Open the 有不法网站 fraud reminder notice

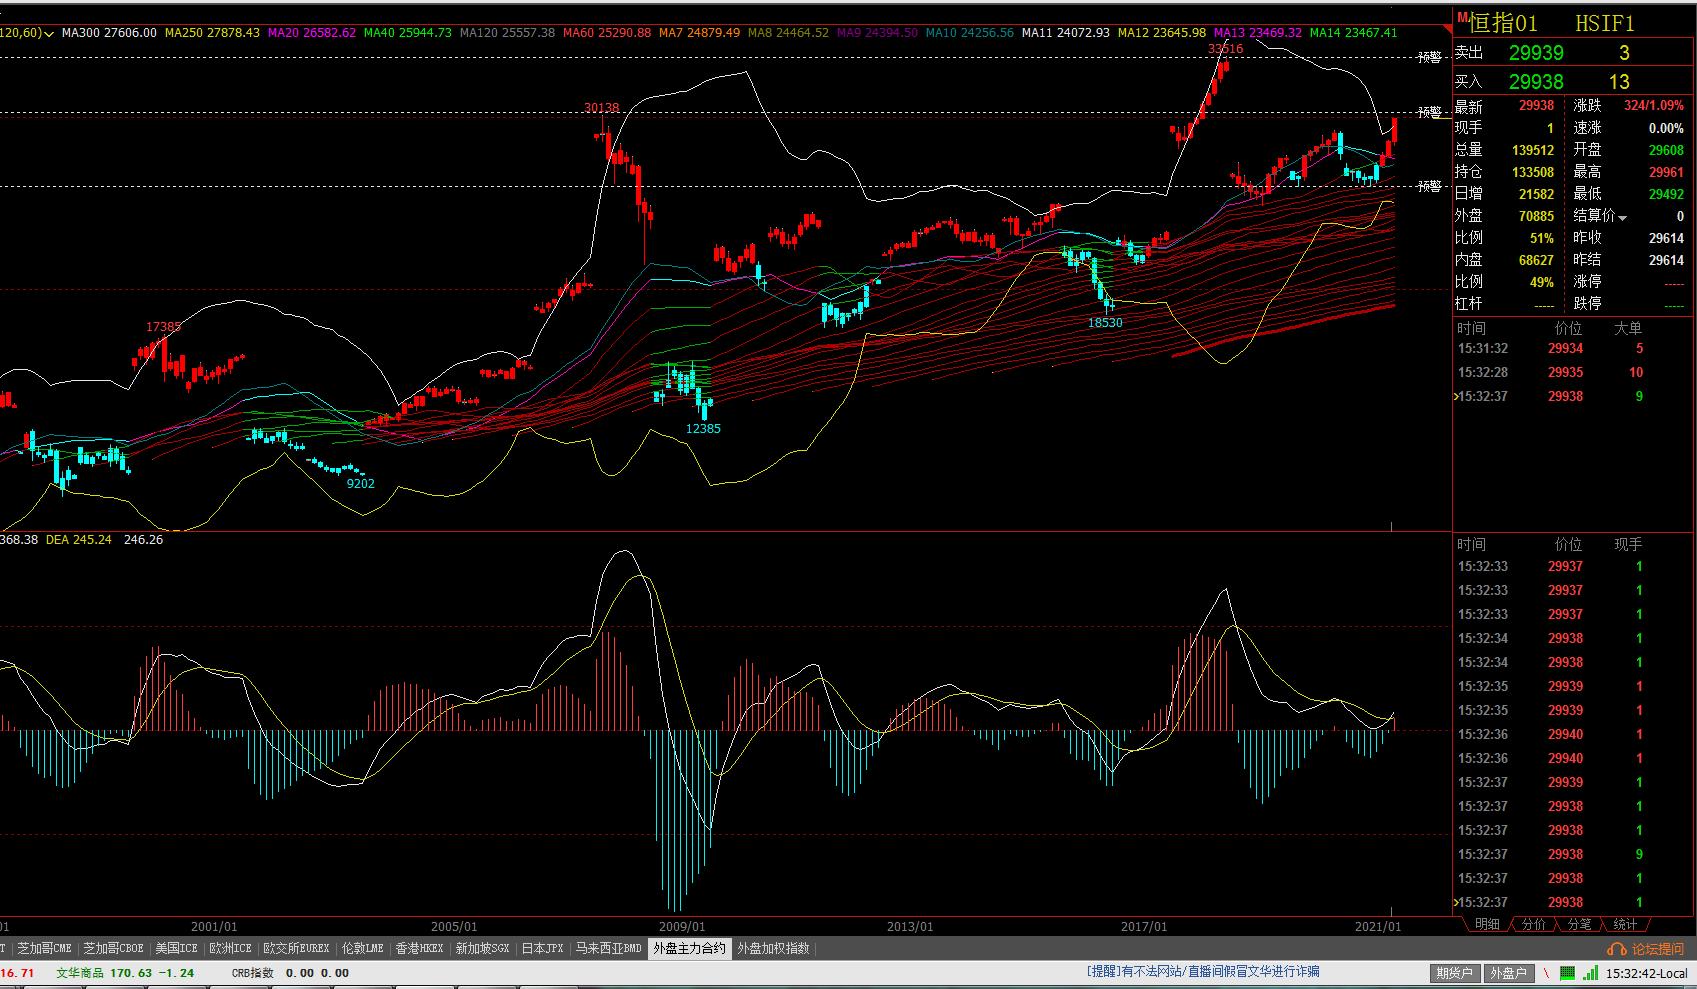point(1203,971)
